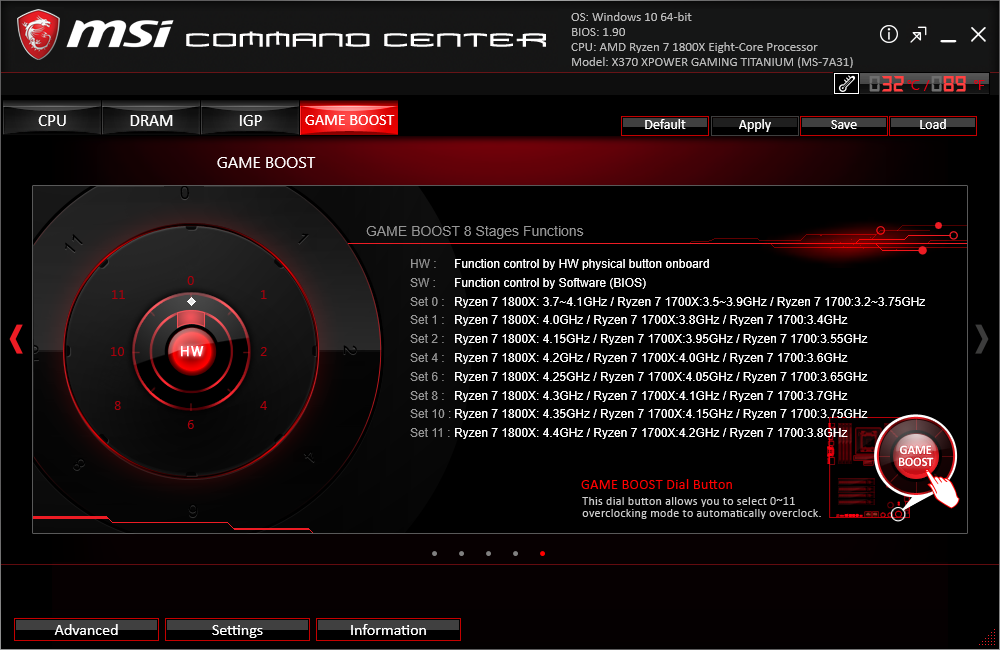The height and width of the screenshot is (650, 1000).
Task: Jump to the third page indicator dot
Action: pos(489,554)
